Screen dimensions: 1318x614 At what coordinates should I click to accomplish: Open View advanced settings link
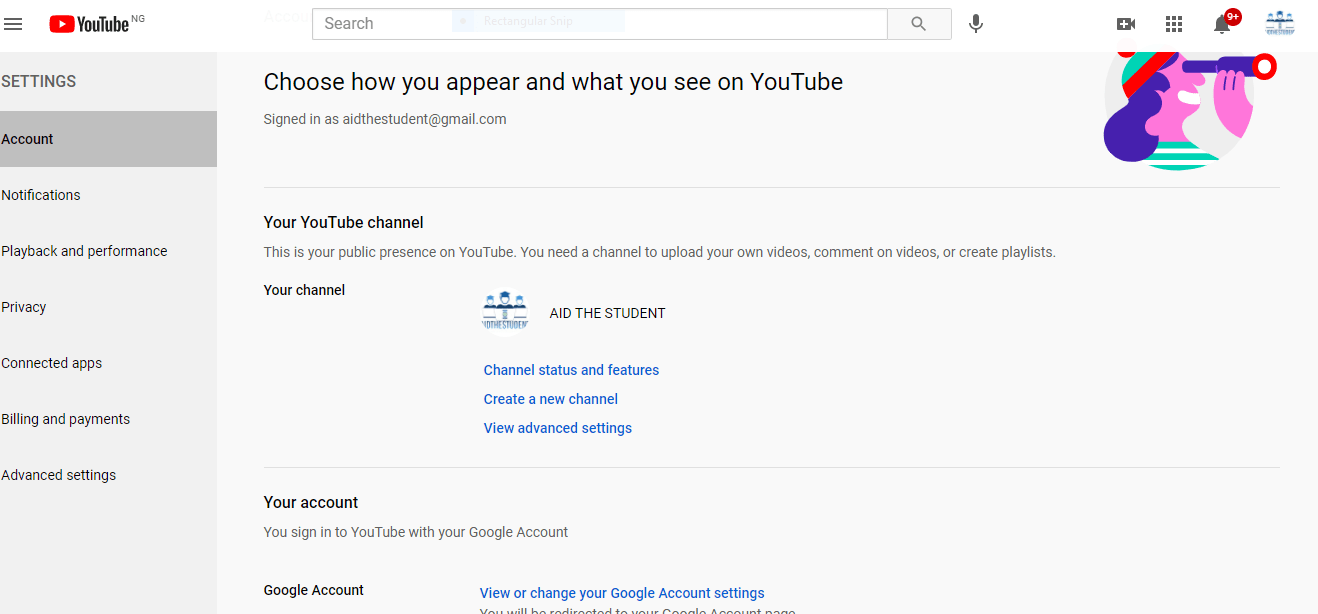click(x=557, y=427)
